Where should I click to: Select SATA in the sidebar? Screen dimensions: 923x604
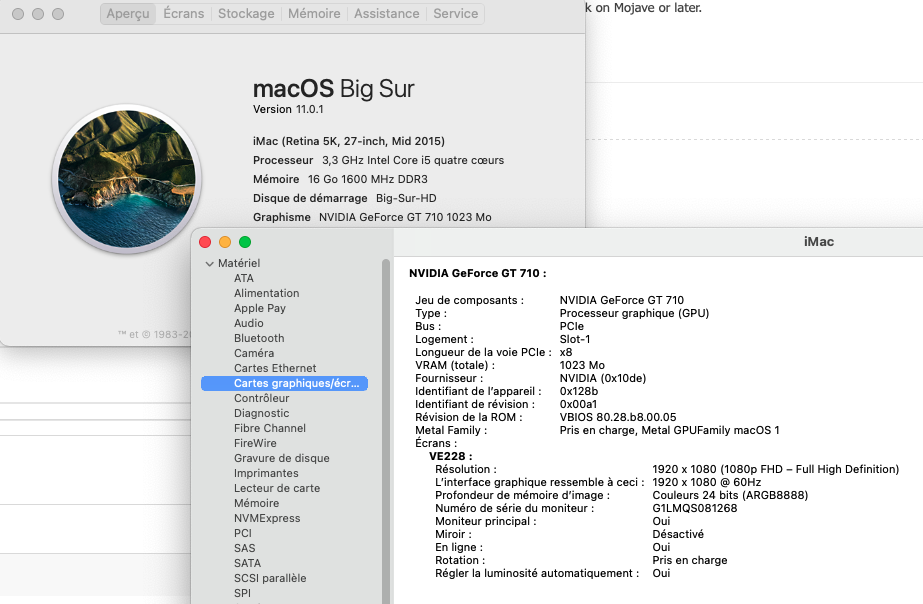[x=247, y=563]
